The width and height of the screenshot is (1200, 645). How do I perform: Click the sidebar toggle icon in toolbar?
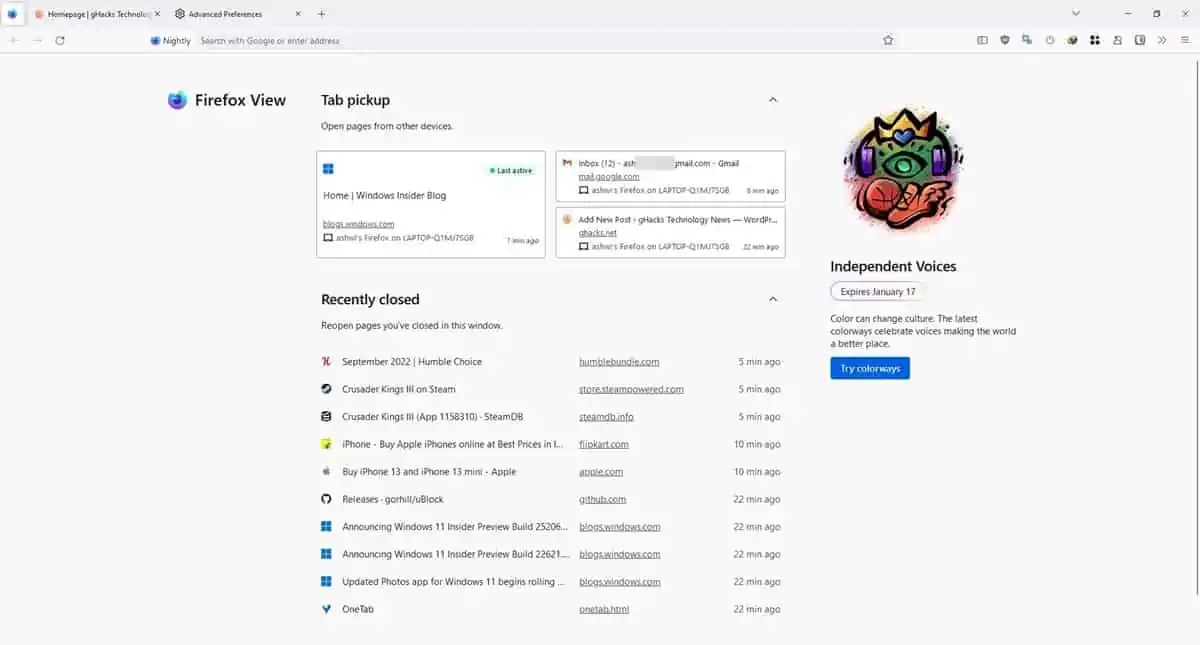982,40
